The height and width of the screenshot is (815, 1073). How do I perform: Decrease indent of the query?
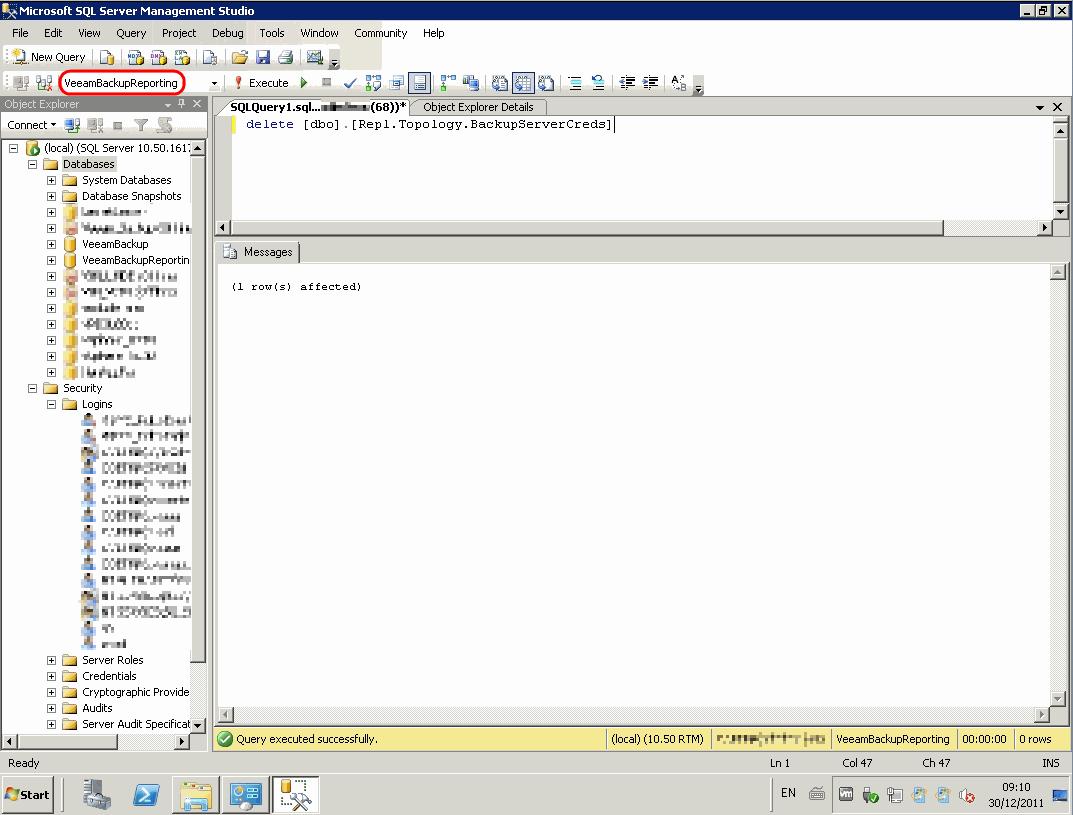click(x=627, y=83)
